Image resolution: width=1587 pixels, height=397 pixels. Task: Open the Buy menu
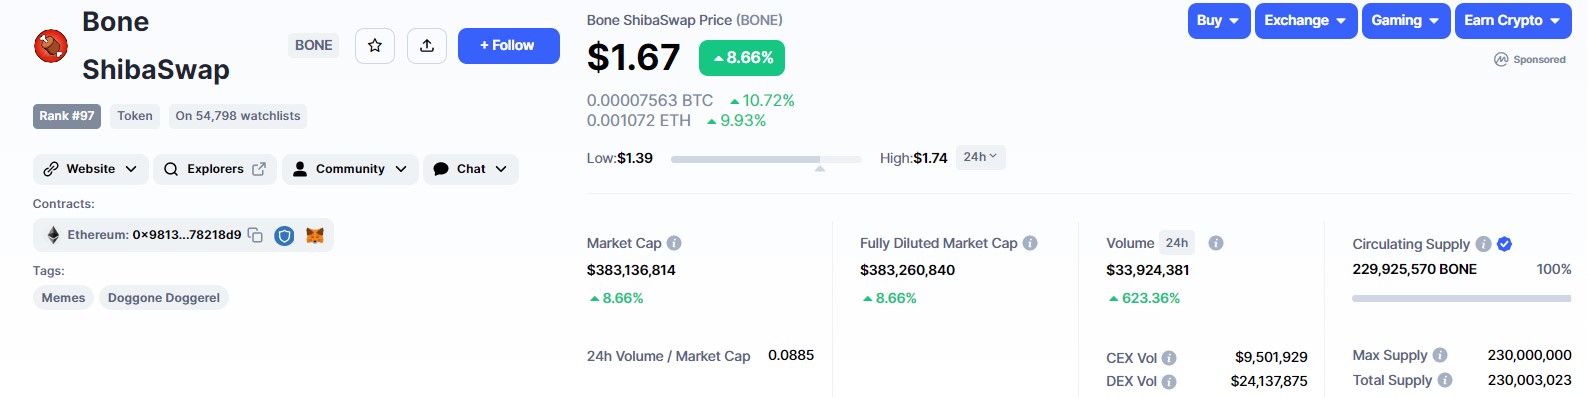pyautogui.click(x=1219, y=21)
